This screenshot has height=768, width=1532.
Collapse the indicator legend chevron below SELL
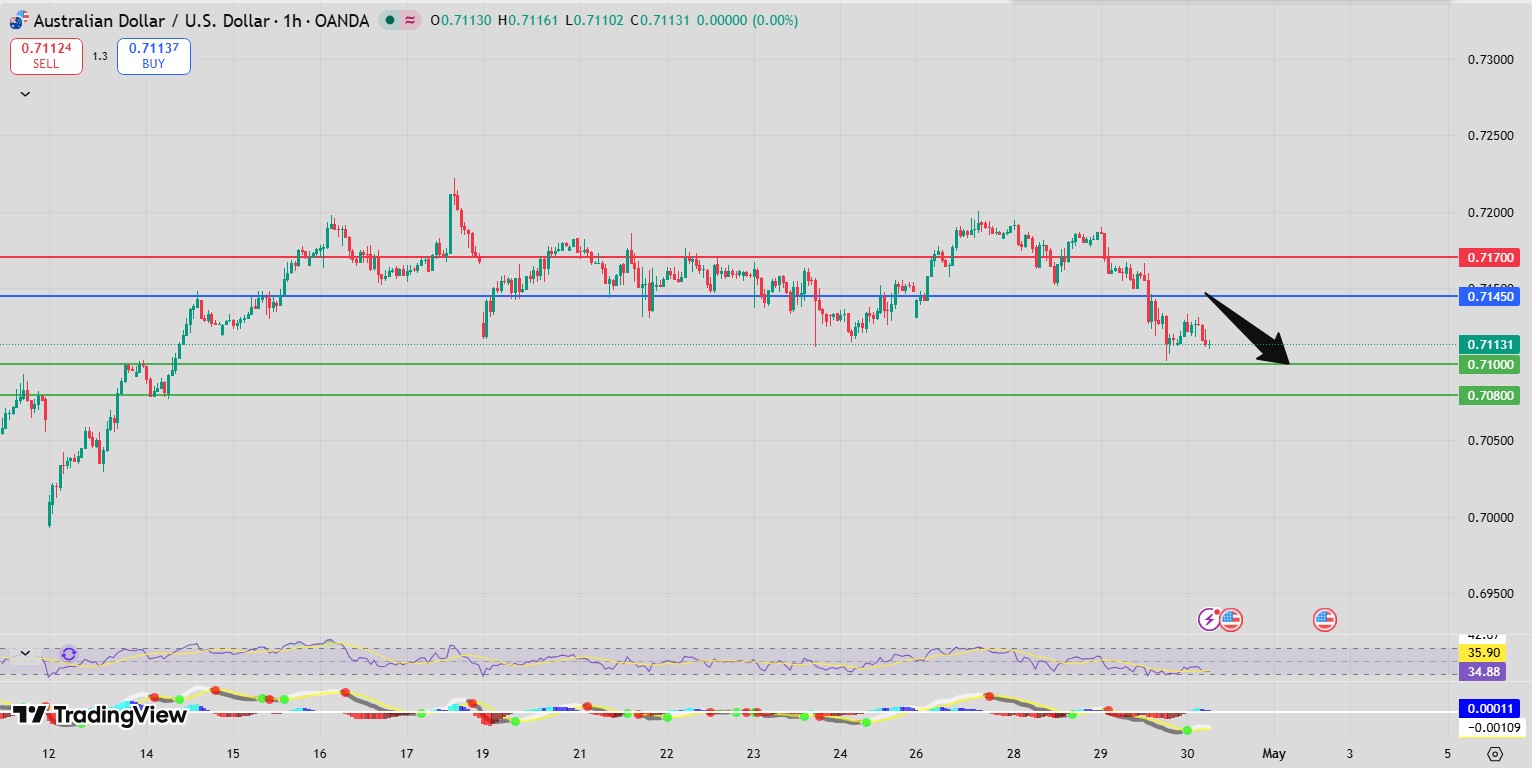[25, 94]
